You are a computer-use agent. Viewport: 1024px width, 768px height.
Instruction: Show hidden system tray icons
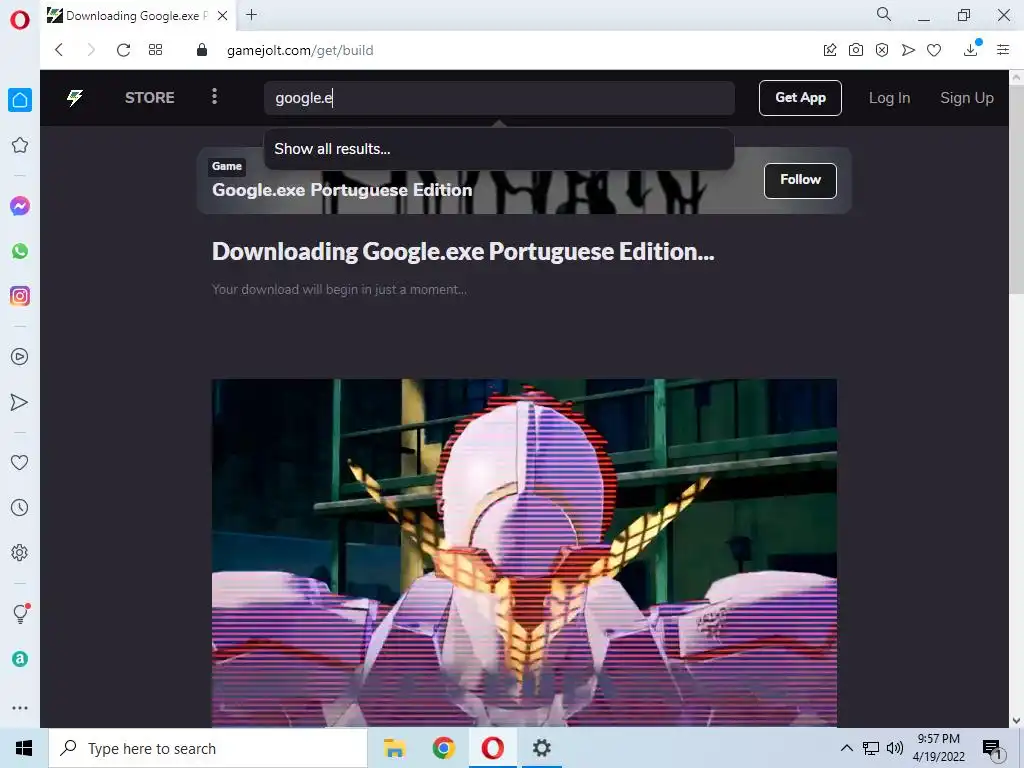tap(846, 748)
